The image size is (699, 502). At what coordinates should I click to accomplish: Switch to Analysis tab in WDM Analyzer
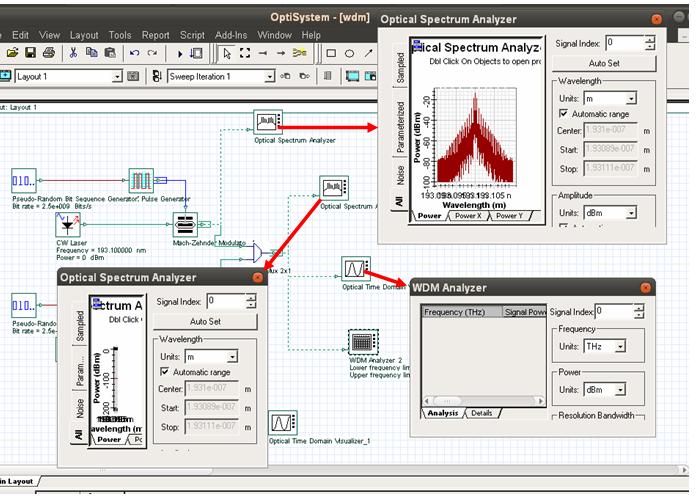[x=443, y=413]
